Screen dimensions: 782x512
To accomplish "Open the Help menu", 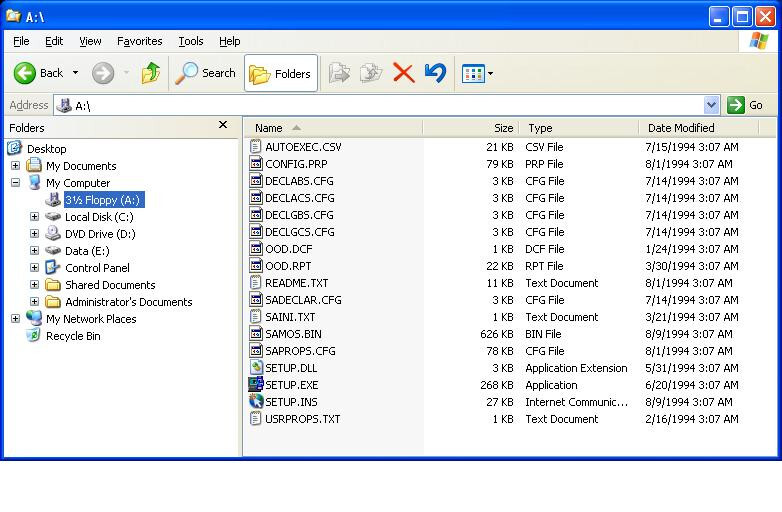I will (229, 41).
